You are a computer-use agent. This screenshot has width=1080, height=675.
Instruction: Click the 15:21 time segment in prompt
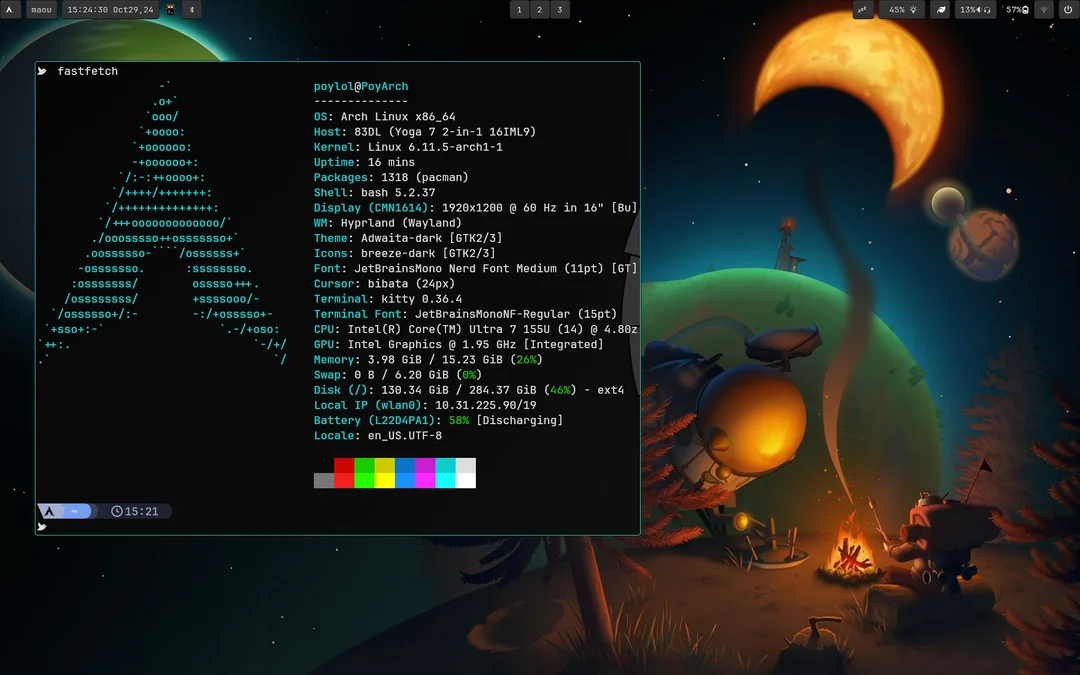coord(135,511)
